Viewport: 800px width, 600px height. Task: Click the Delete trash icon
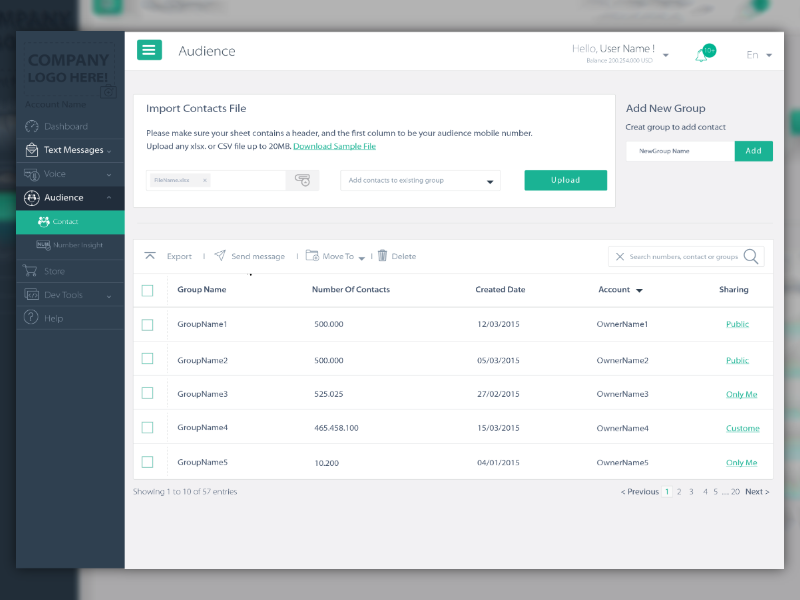pos(383,255)
